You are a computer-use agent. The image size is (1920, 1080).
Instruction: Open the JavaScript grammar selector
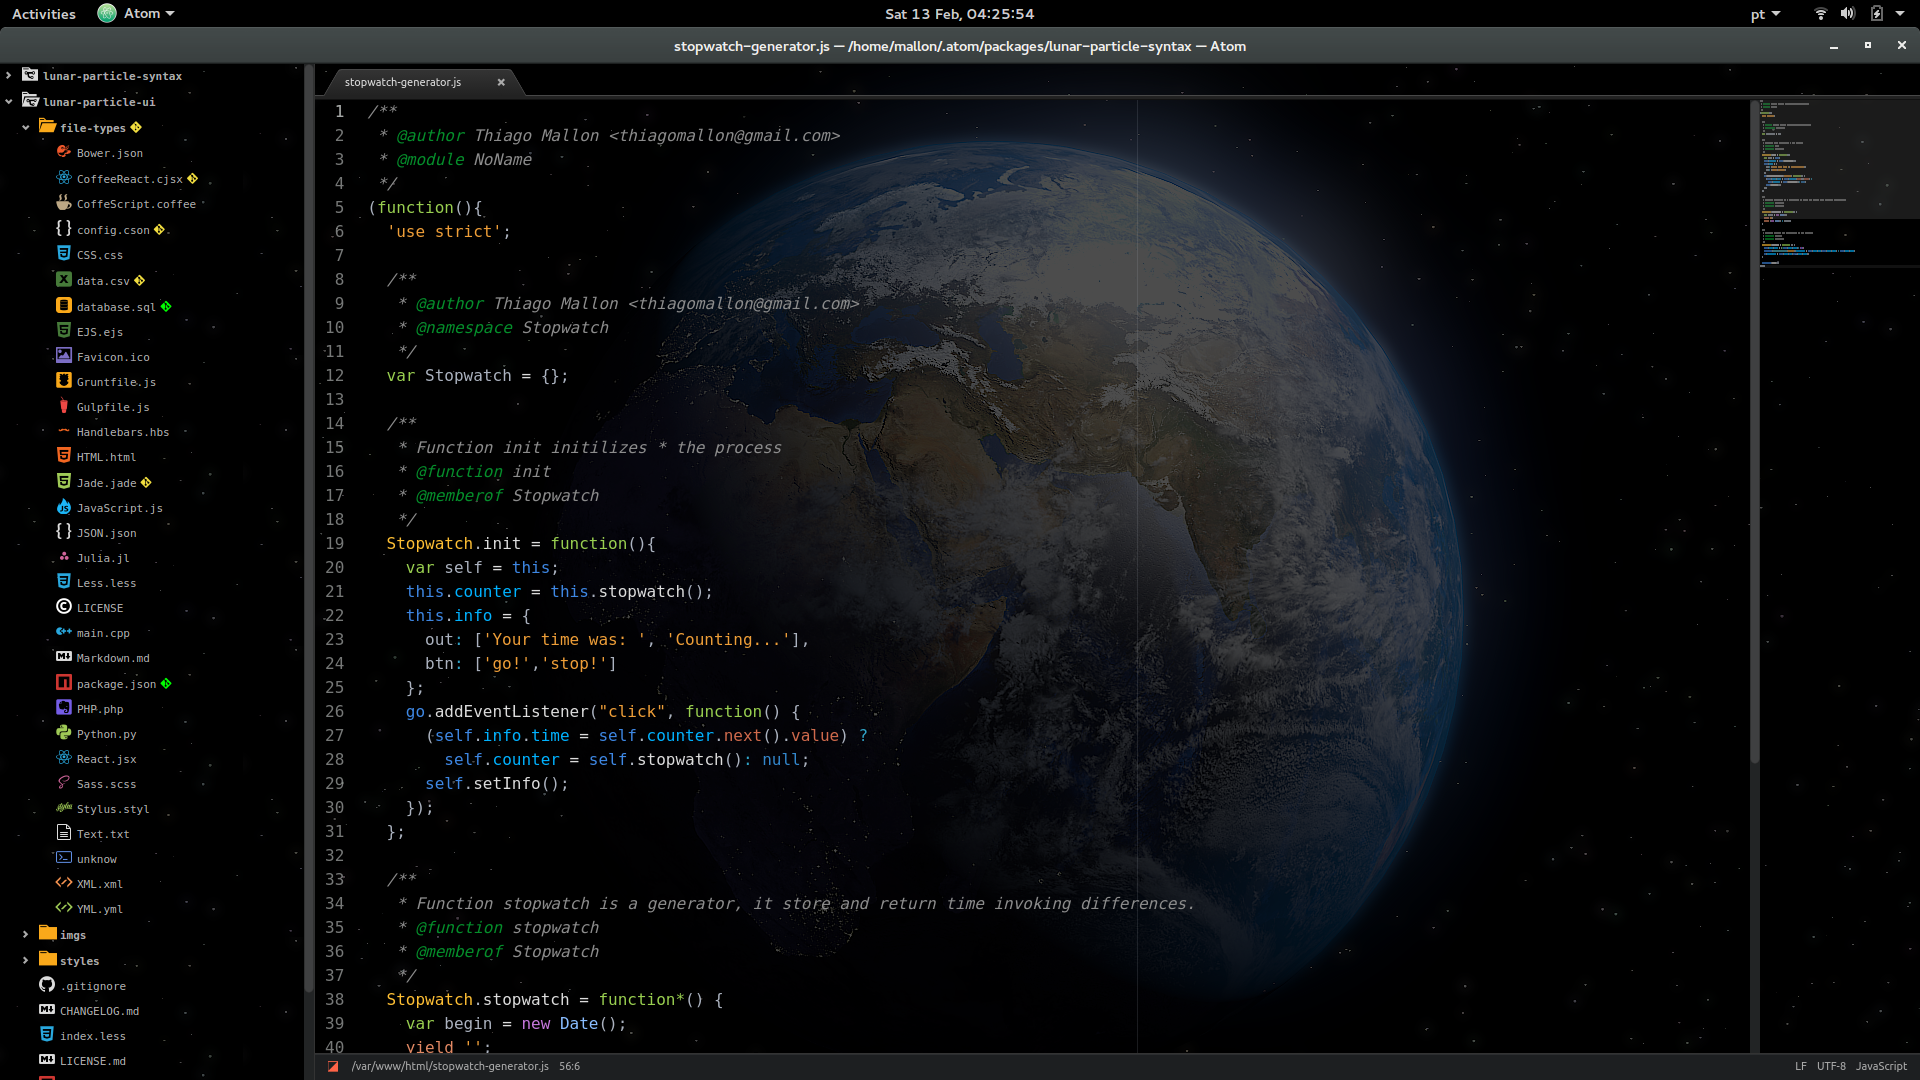pos(1881,1066)
